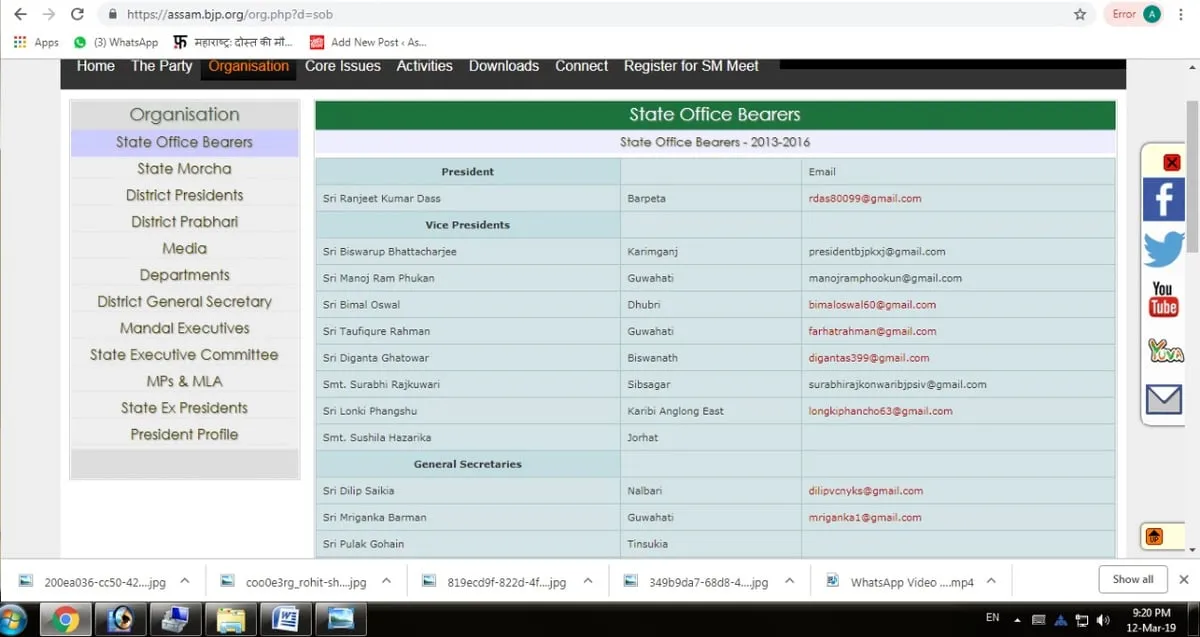Viewport: 1200px width, 637px height.
Task: Open the Apps grid in bookmarks bar
Action: 36,42
